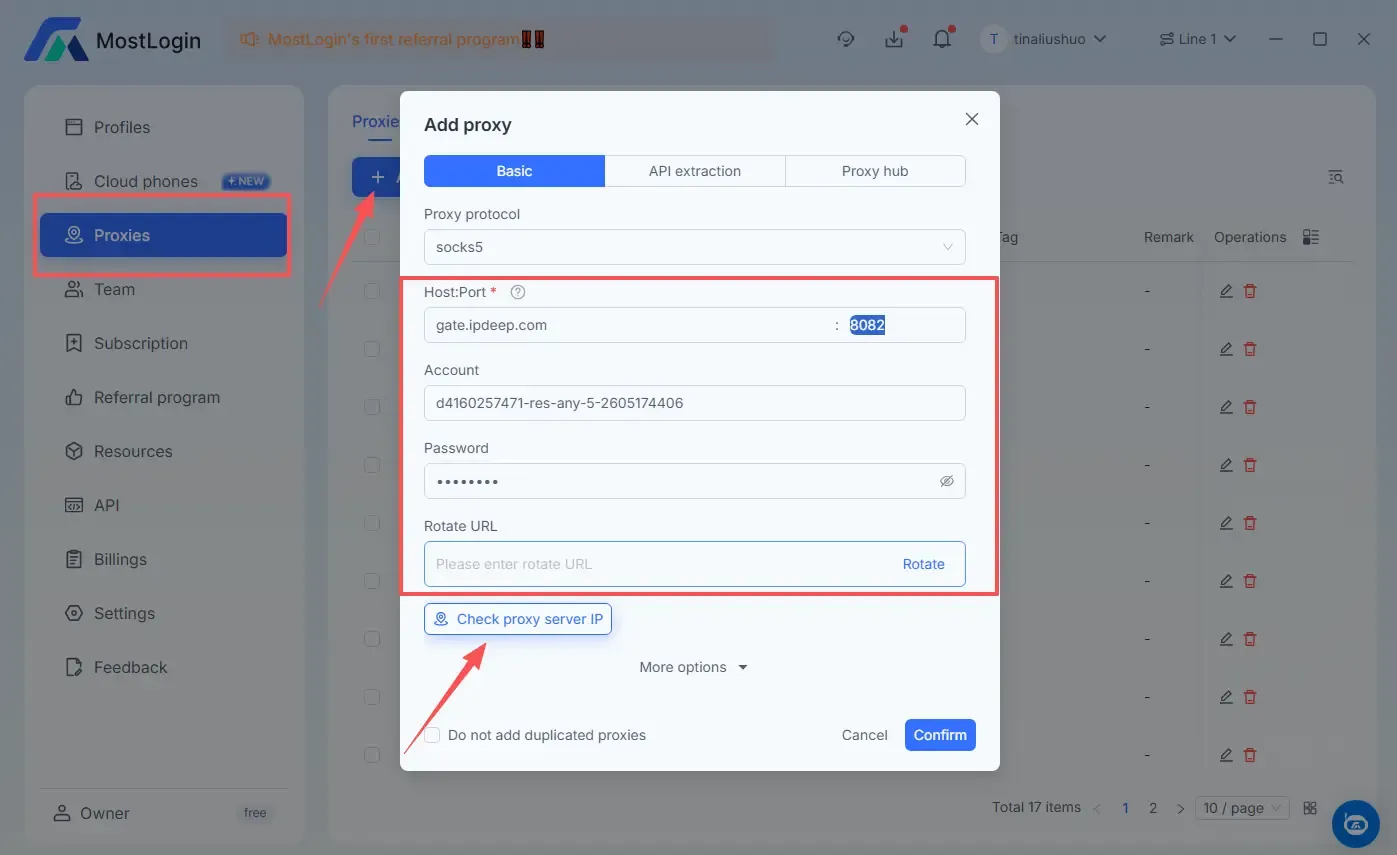Click the search filter icon above the proxy table

coord(1335,176)
